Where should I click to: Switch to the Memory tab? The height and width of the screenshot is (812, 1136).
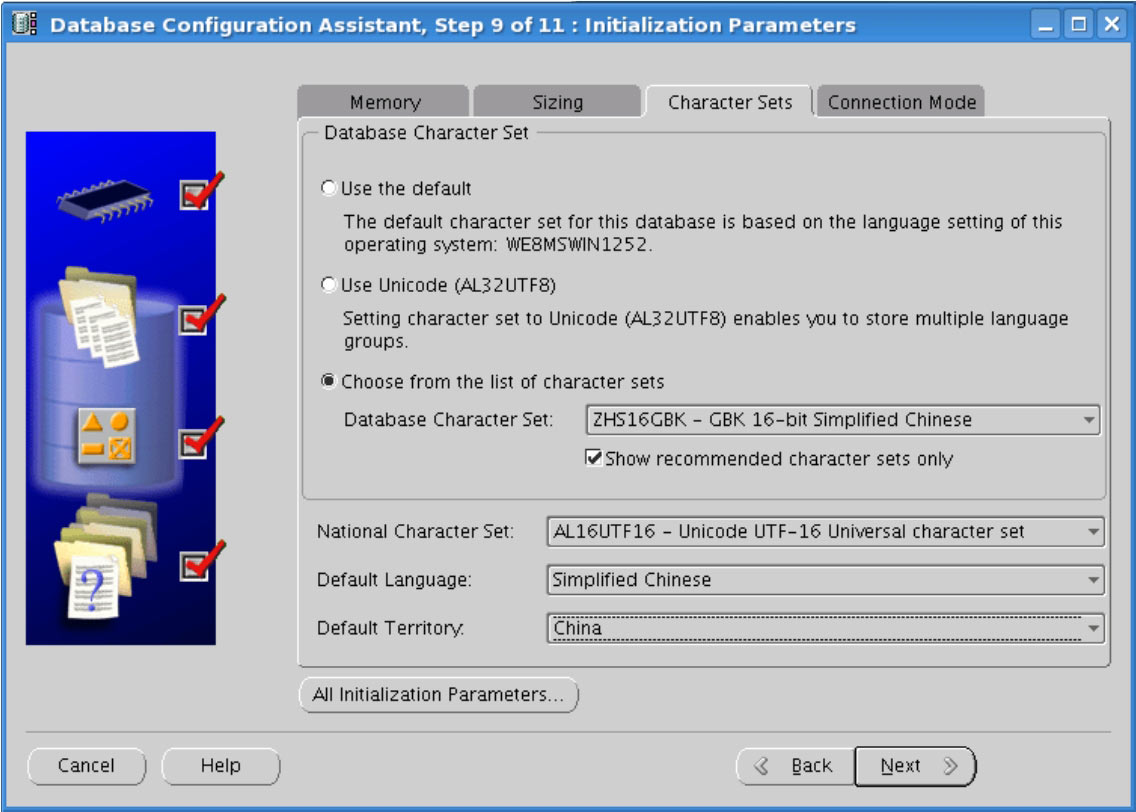(x=385, y=102)
